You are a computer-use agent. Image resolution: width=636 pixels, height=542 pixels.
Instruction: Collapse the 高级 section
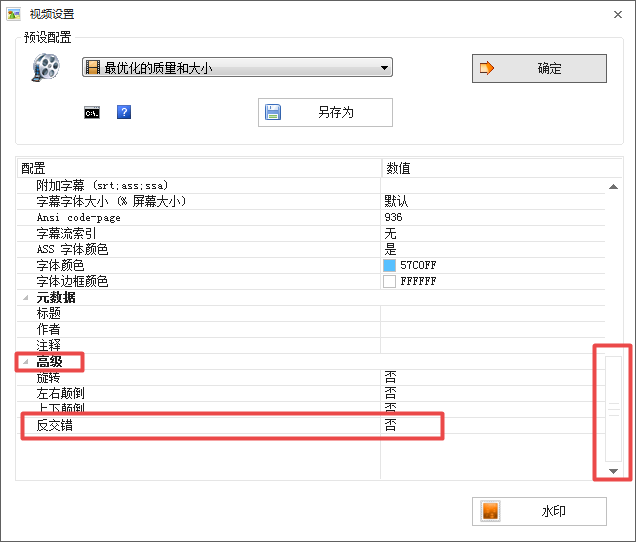point(26,362)
